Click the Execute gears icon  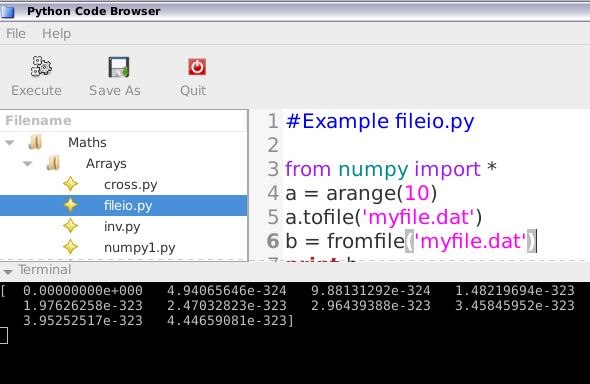[x=41, y=67]
